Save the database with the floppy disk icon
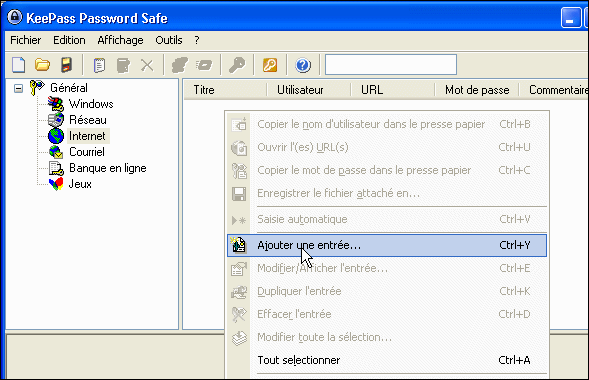 coord(66,65)
